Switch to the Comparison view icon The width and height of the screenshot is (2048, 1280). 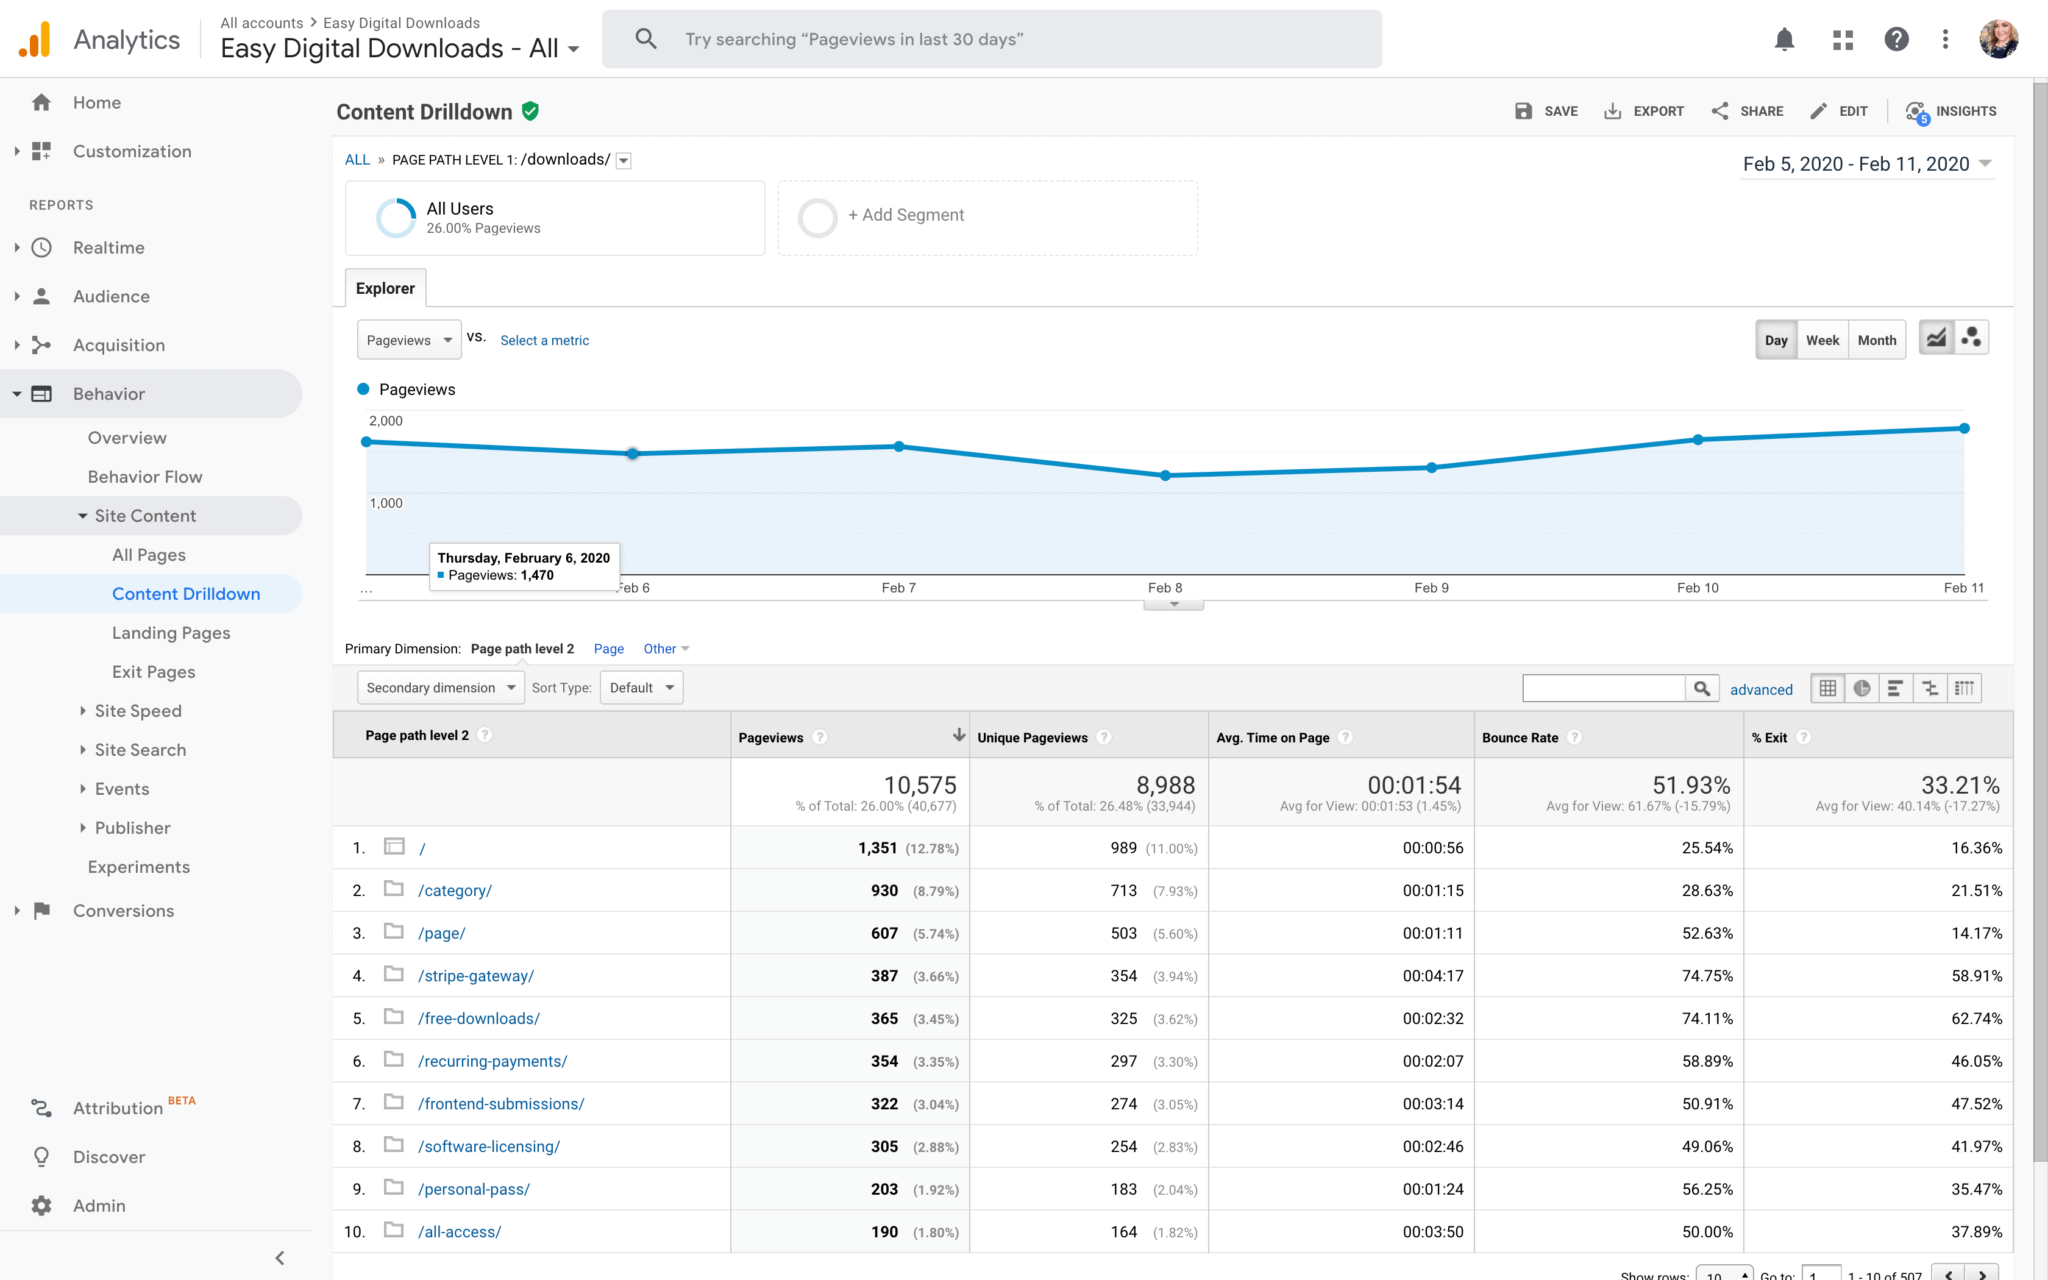tap(1929, 688)
